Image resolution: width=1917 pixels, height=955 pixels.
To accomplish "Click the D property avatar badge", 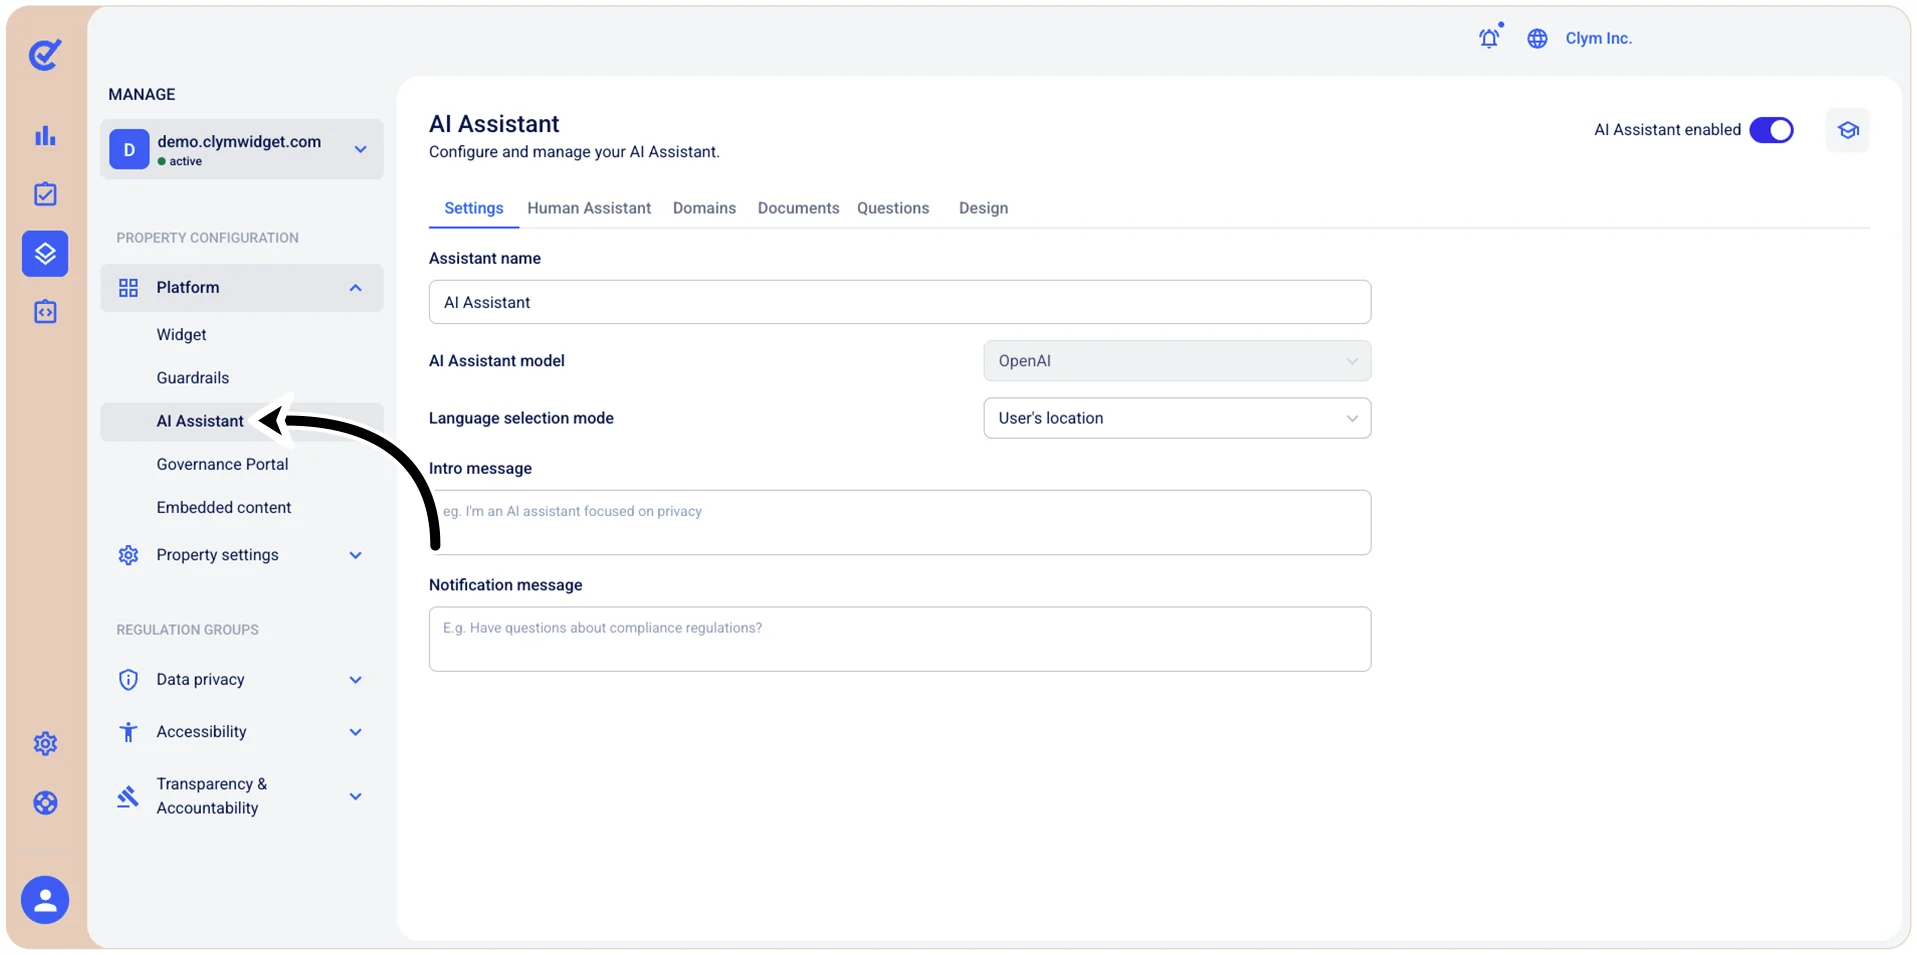I will [129, 149].
